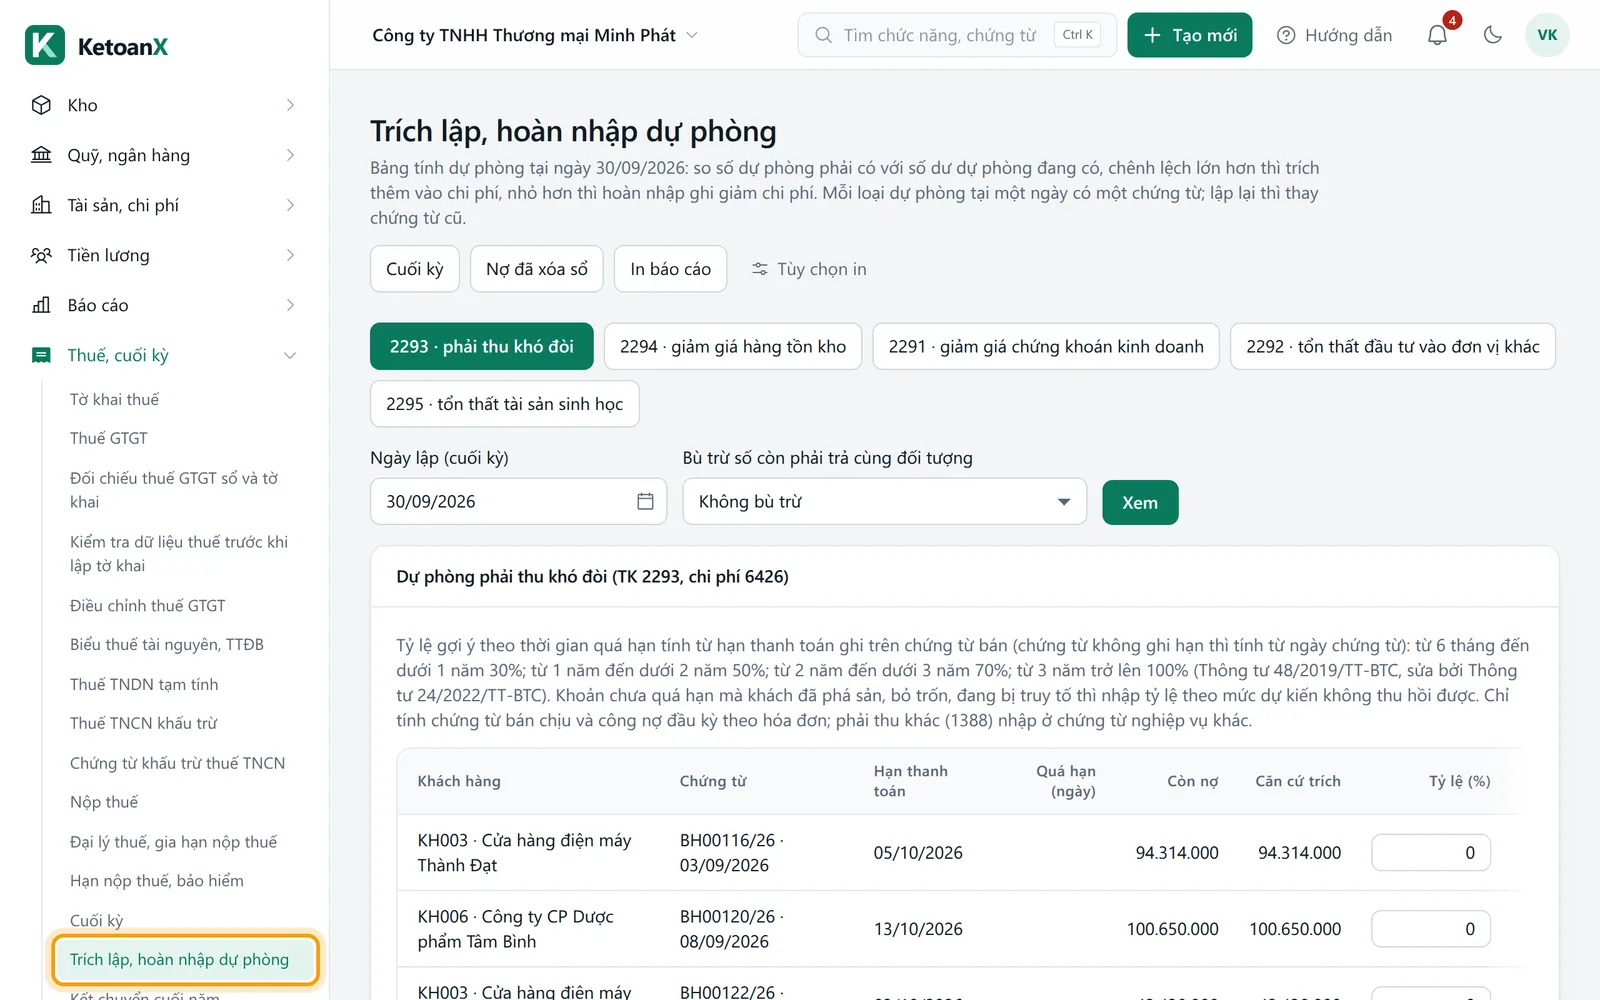Switch to 2294 · giảm giá hàng tồn kho
1600x1000 pixels.
pyautogui.click(x=733, y=346)
